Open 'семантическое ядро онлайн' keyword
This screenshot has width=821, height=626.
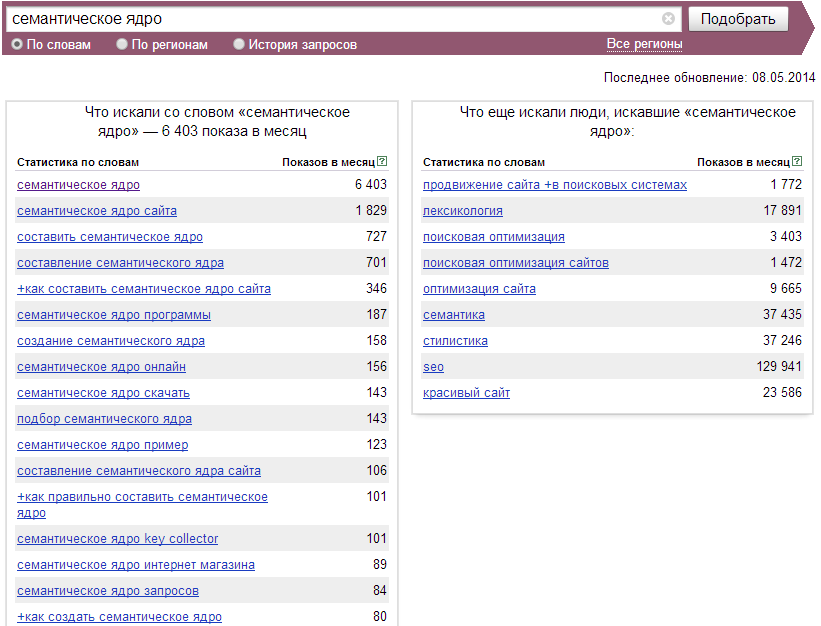tap(101, 367)
